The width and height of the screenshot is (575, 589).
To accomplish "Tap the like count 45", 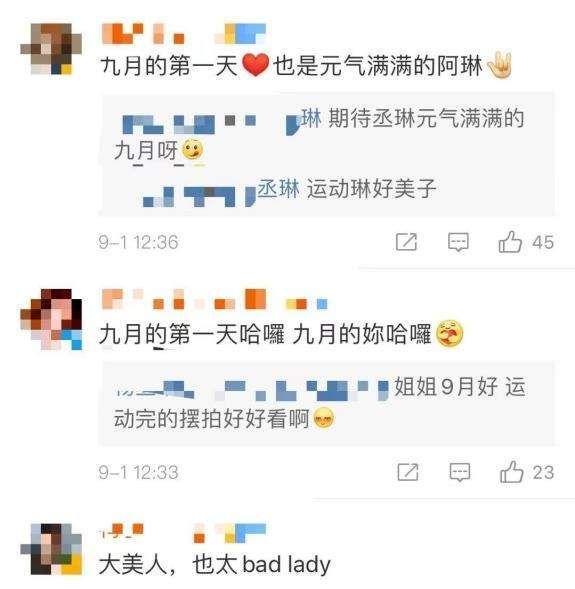I will click(x=543, y=242).
